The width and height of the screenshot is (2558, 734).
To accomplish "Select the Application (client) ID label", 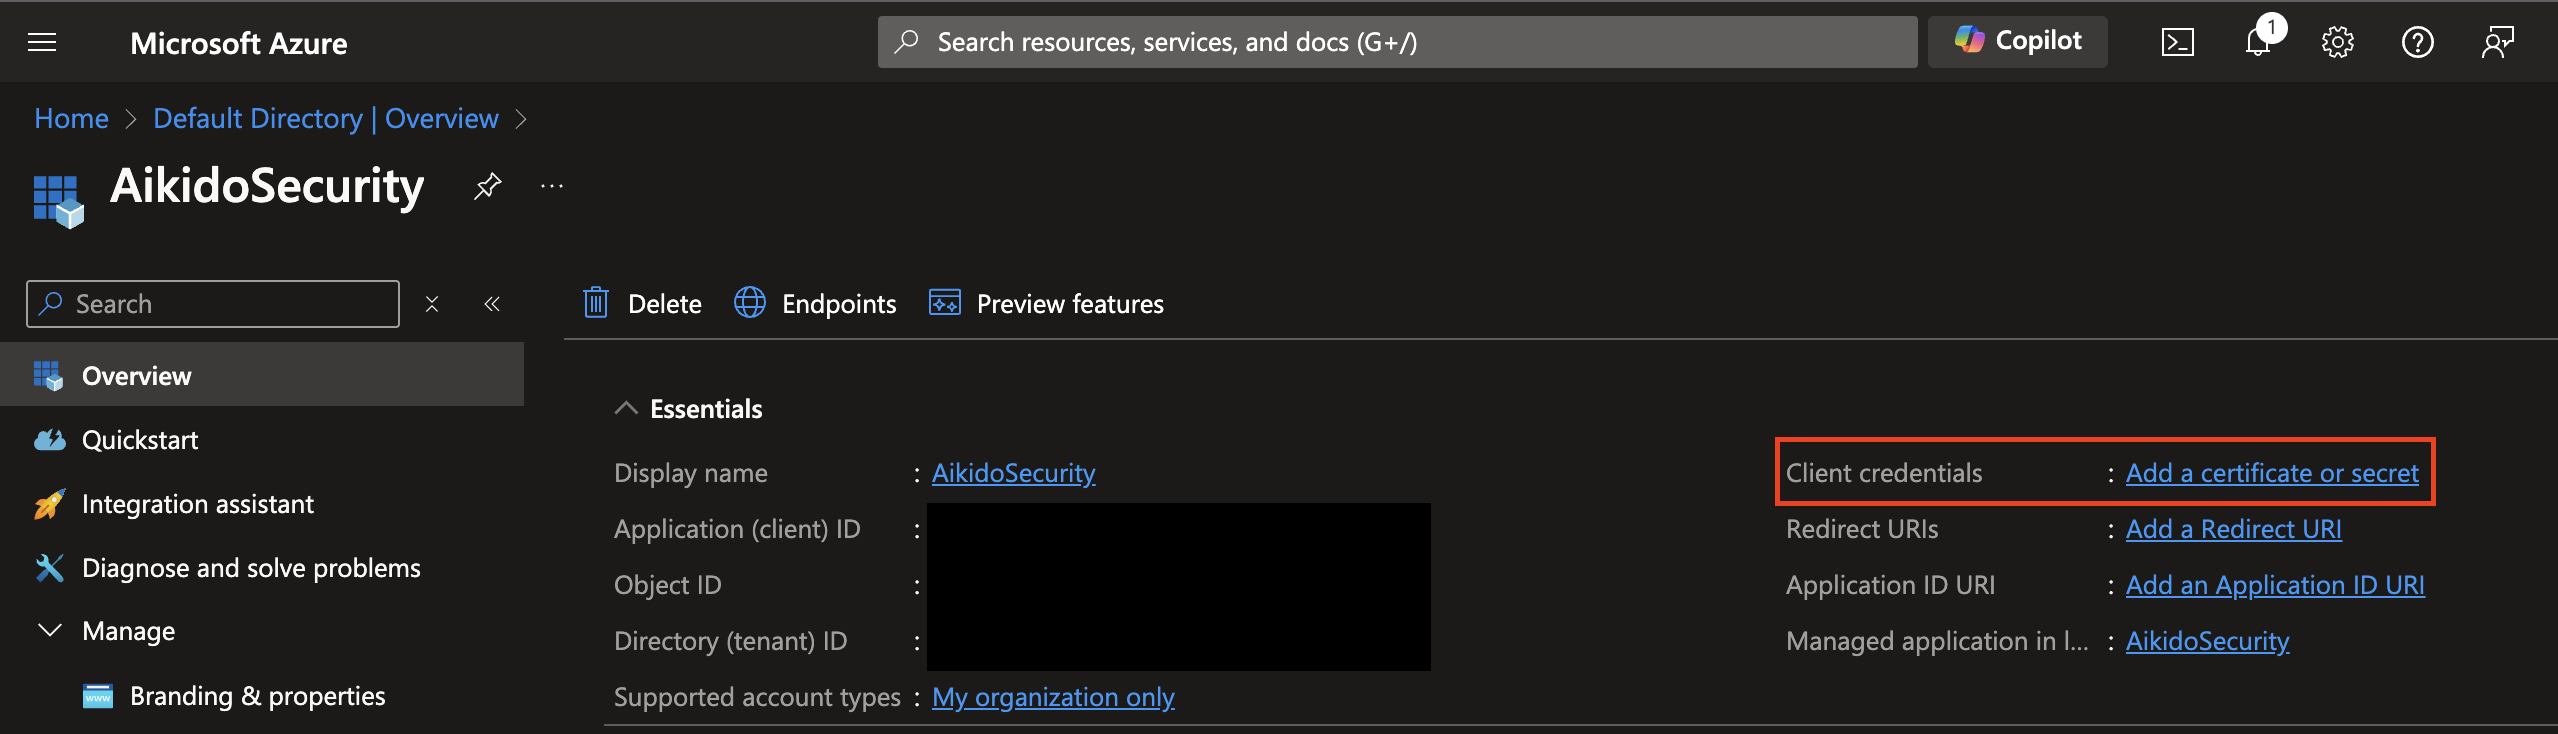I will click(x=737, y=529).
